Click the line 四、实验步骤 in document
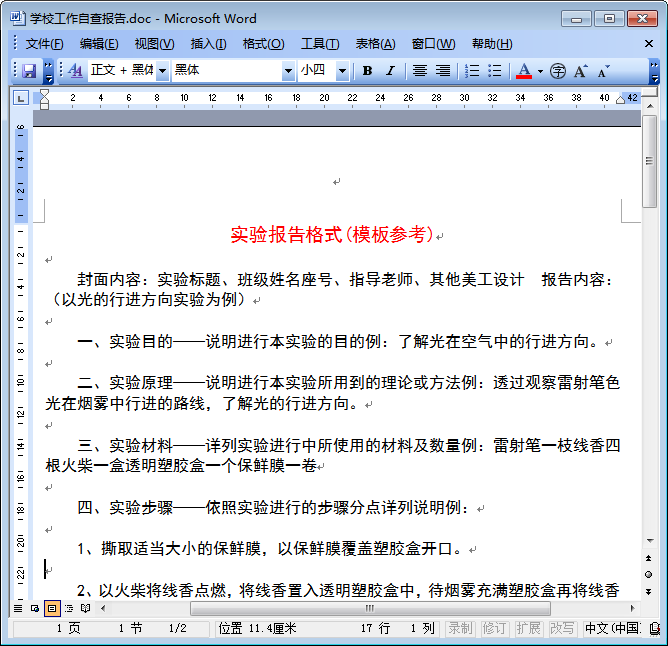The image size is (668, 646). coord(273,507)
